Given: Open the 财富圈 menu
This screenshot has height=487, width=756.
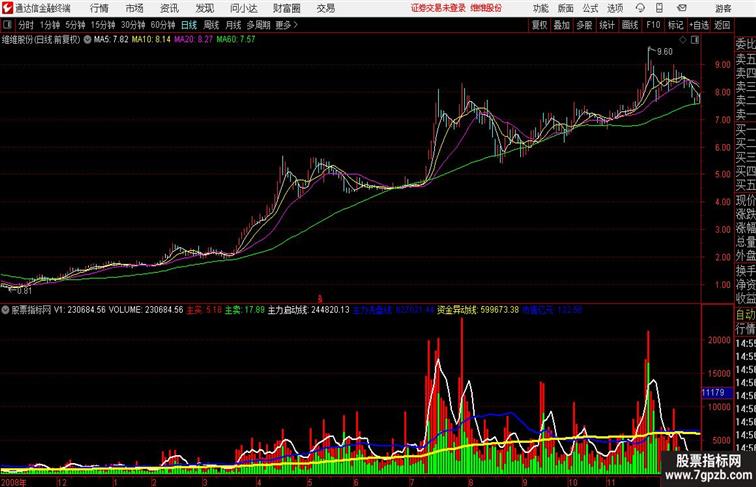Looking at the screenshot, I should coord(286,8).
